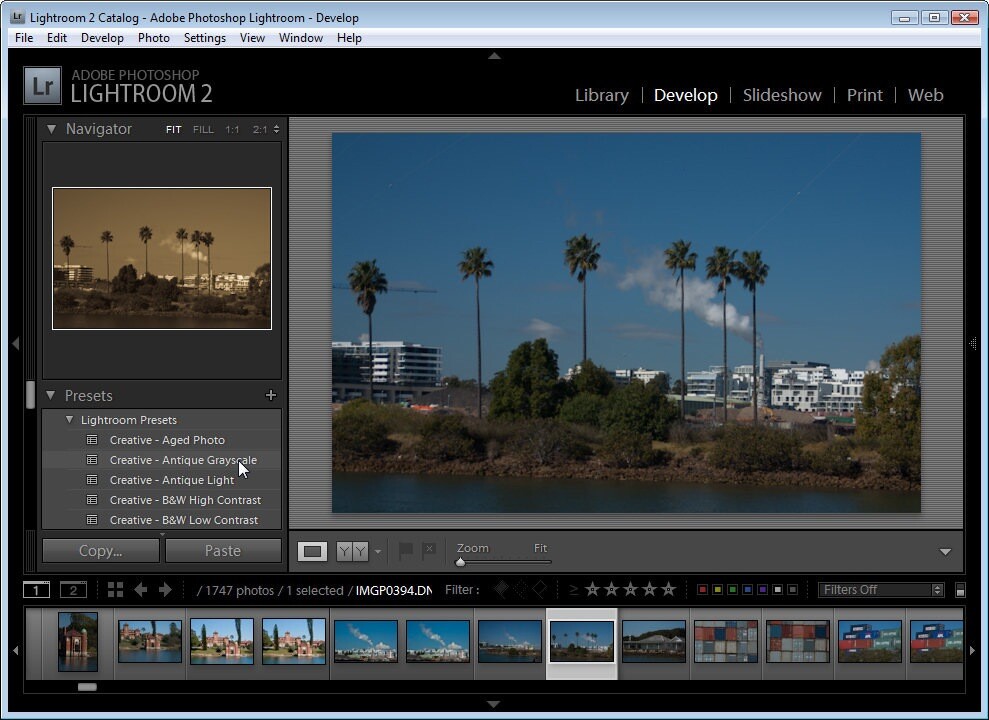Filter by green color label
989x720 pixels.
point(732,589)
